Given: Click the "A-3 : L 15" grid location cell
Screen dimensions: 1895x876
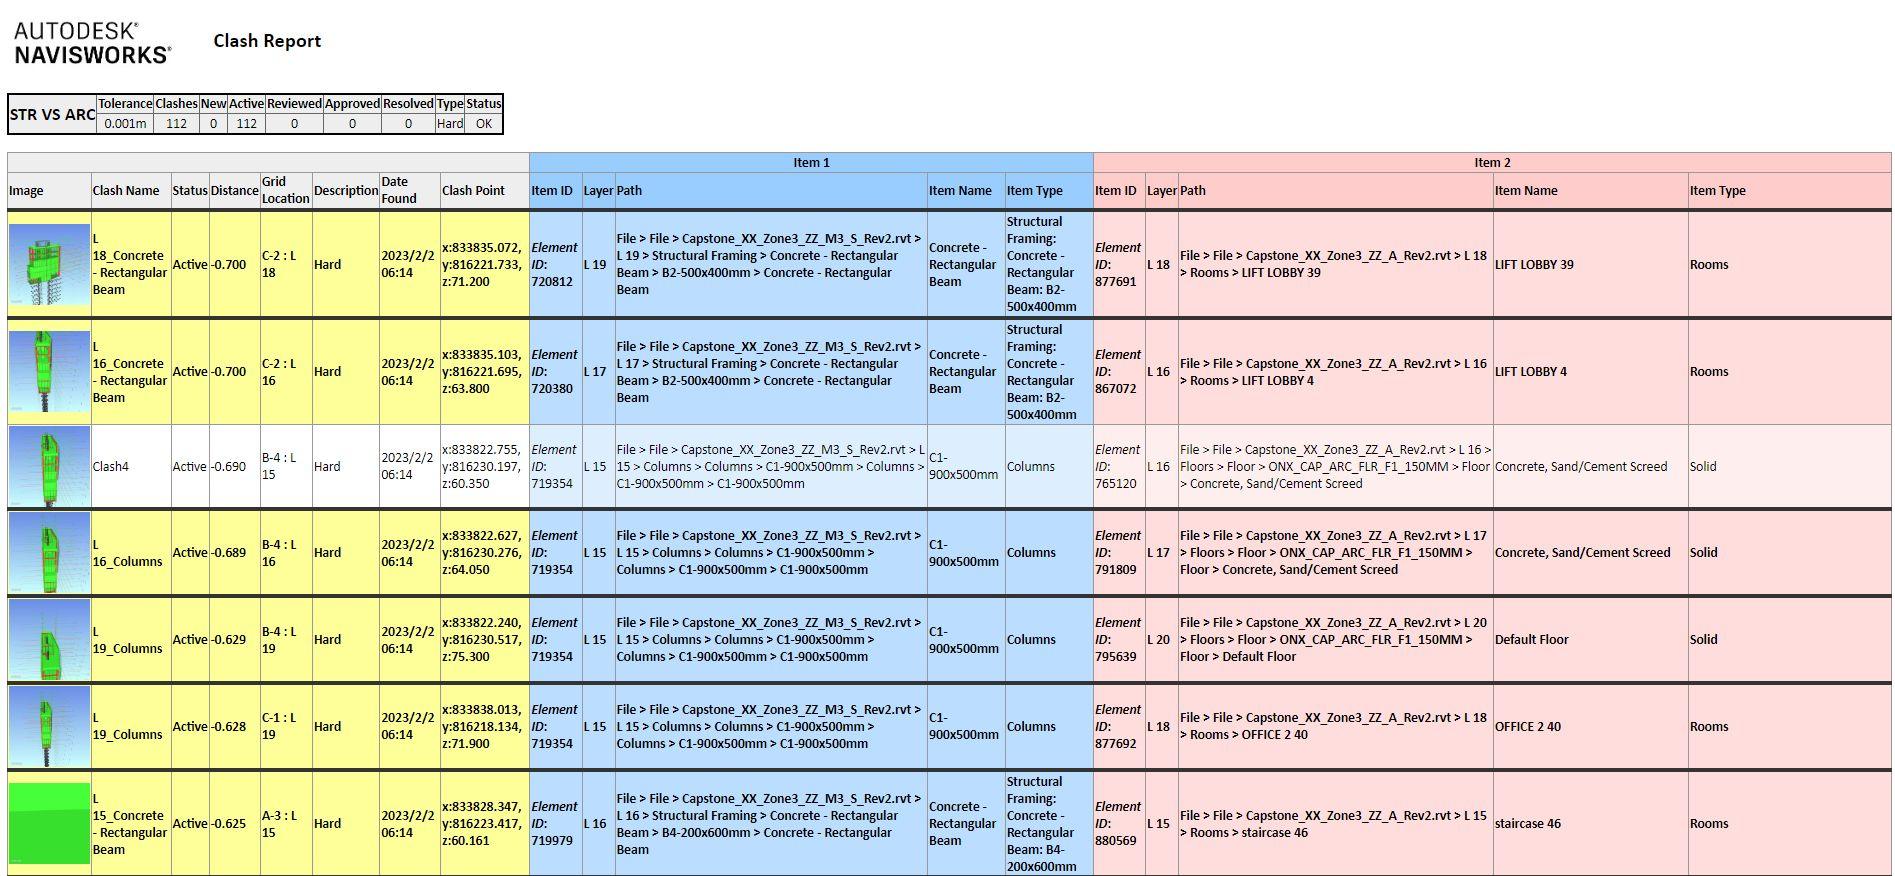Looking at the screenshot, I should pyautogui.click(x=285, y=824).
